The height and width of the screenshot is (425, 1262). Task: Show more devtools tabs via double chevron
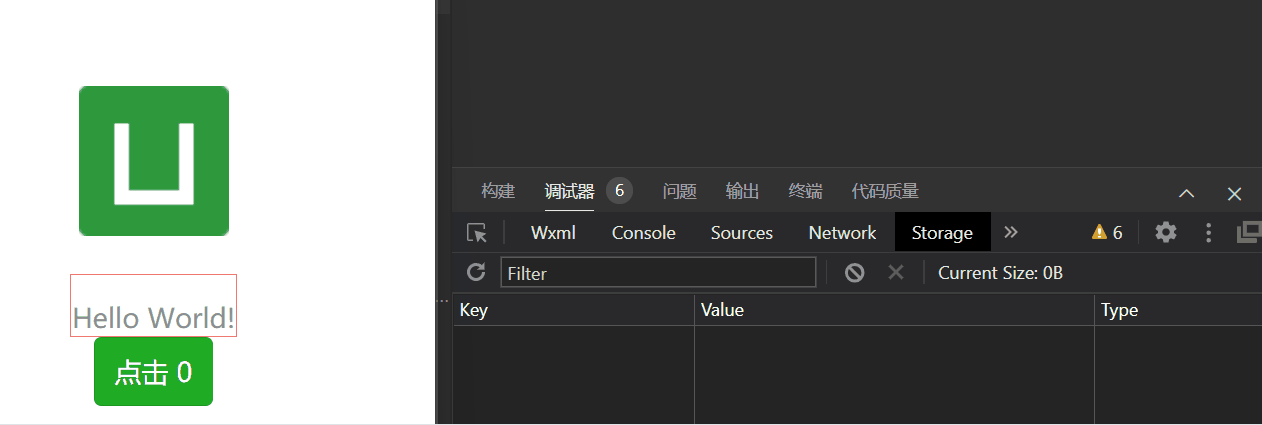1011,232
